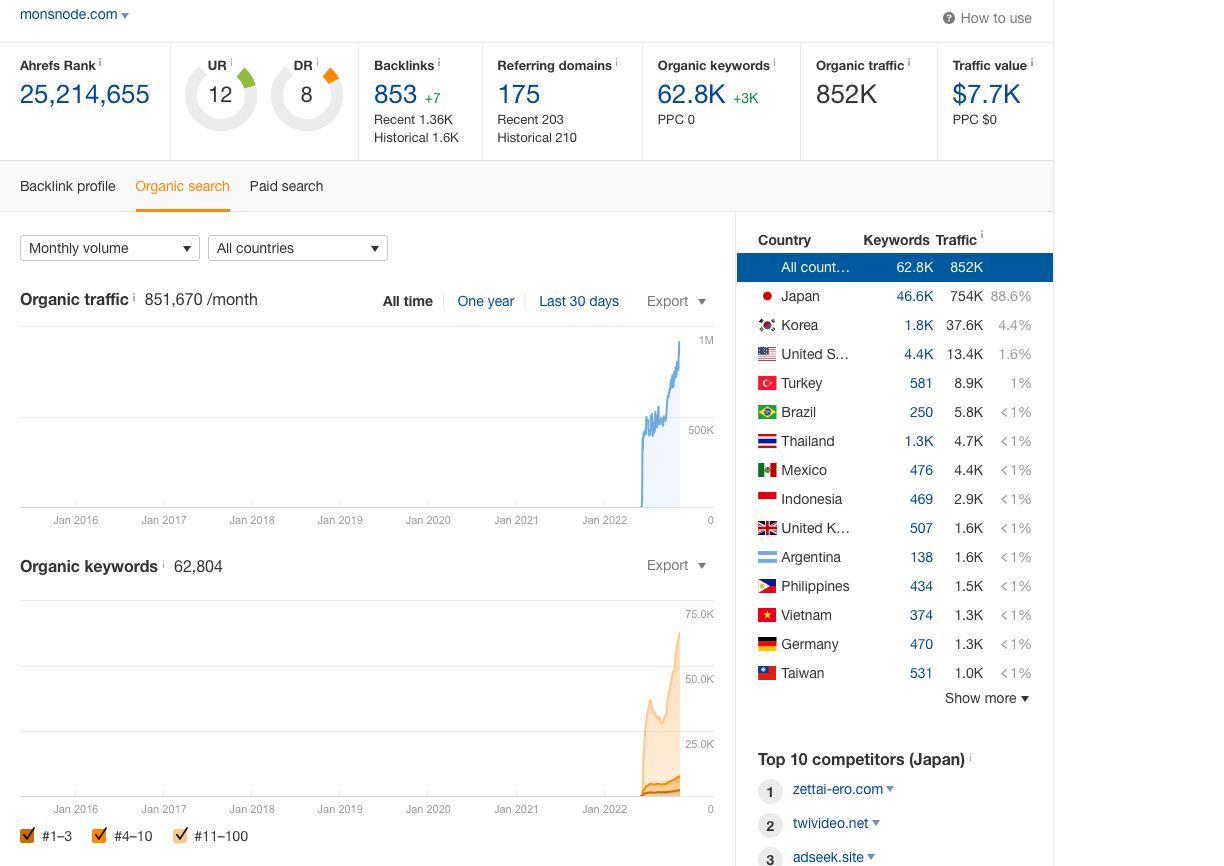Click the info icon beside Top 10 competitors
The width and height of the screenshot is (1224, 866).
971,757
